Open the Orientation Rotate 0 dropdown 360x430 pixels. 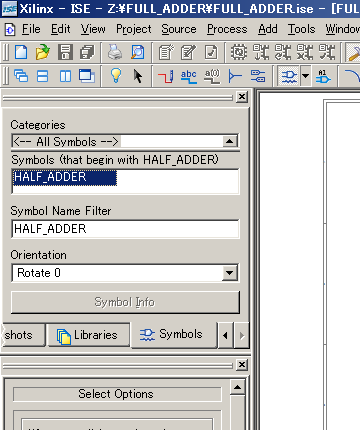point(229,273)
